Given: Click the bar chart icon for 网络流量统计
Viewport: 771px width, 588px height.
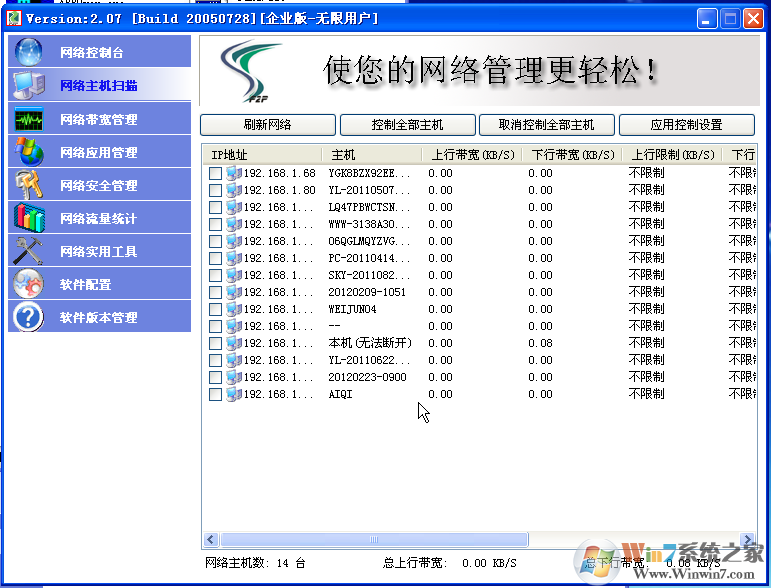Looking at the screenshot, I should pyautogui.click(x=29, y=218).
